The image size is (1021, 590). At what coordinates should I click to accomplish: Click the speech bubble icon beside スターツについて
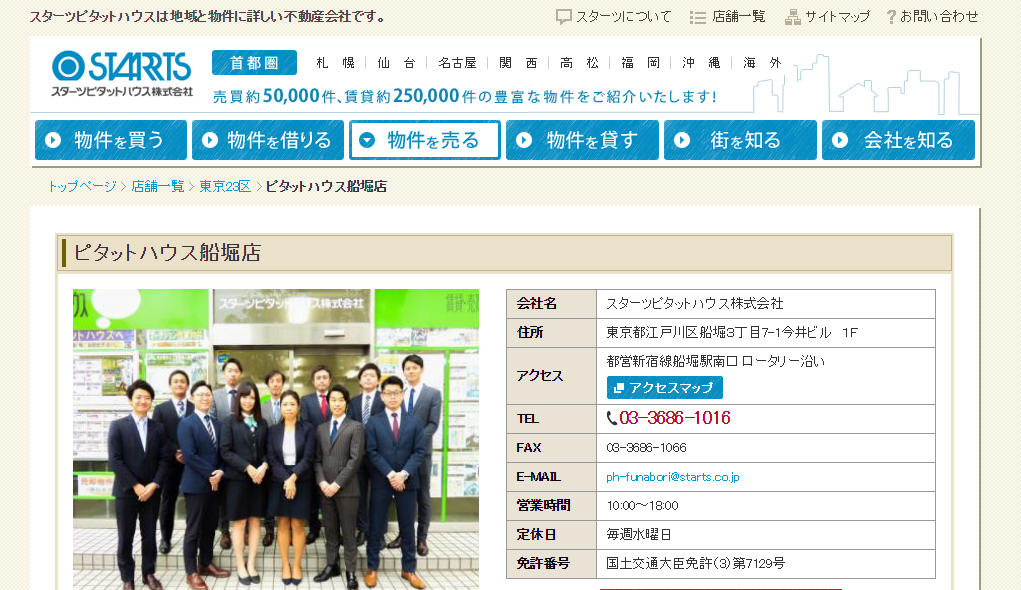(x=564, y=17)
